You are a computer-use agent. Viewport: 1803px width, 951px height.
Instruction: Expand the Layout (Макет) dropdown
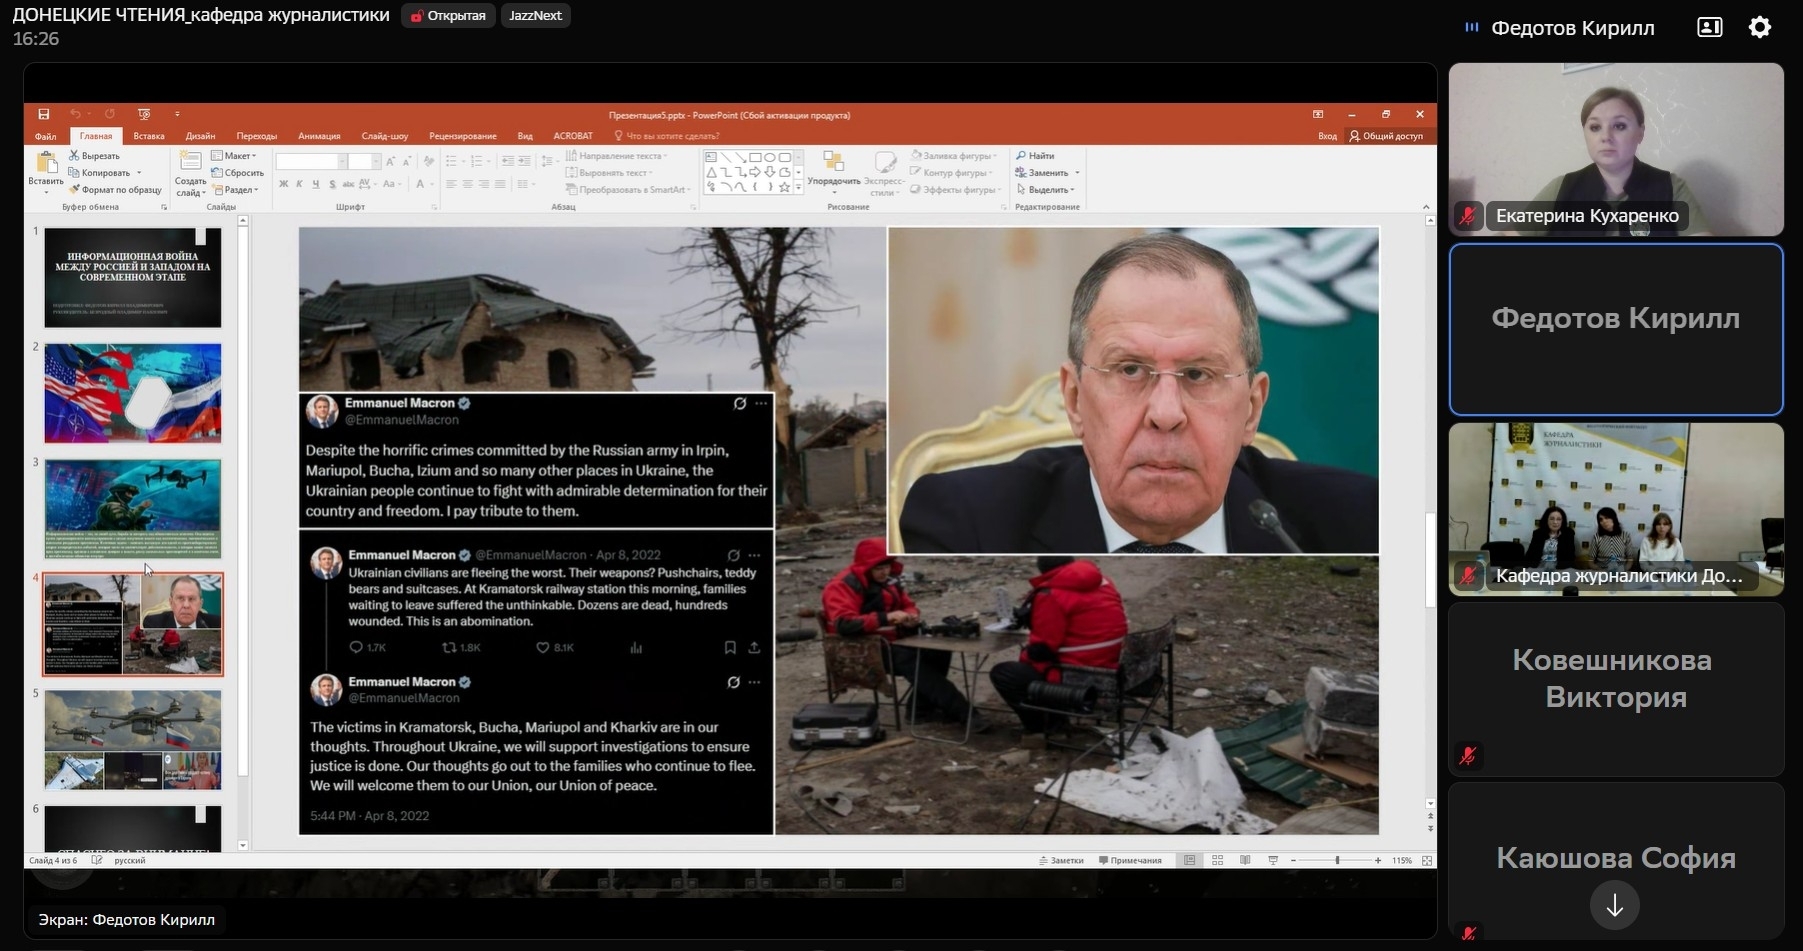click(x=235, y=156)
